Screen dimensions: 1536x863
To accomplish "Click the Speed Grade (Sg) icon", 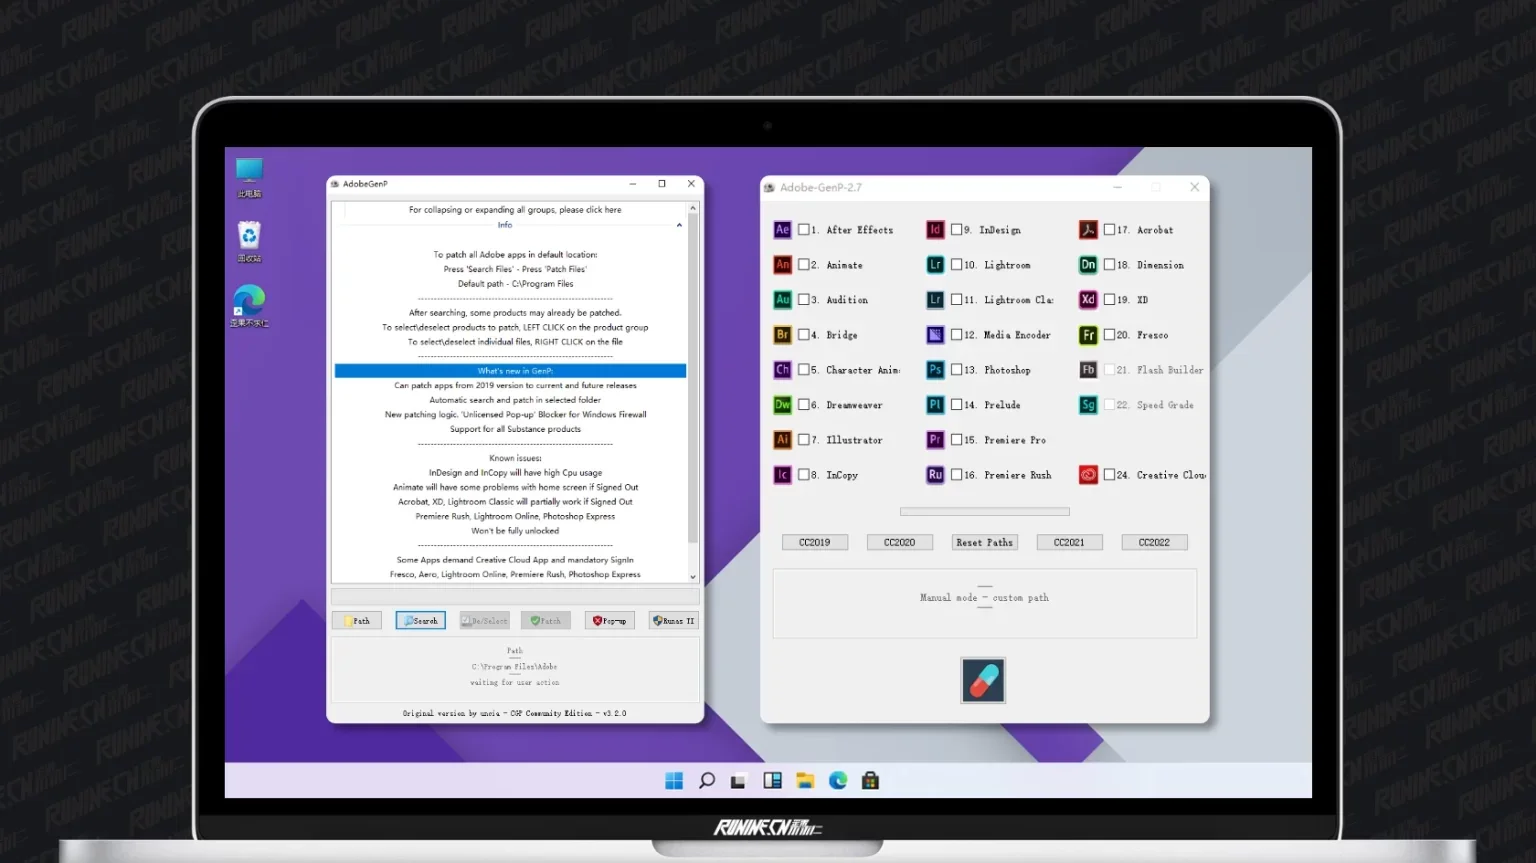I will (1088, 405).
